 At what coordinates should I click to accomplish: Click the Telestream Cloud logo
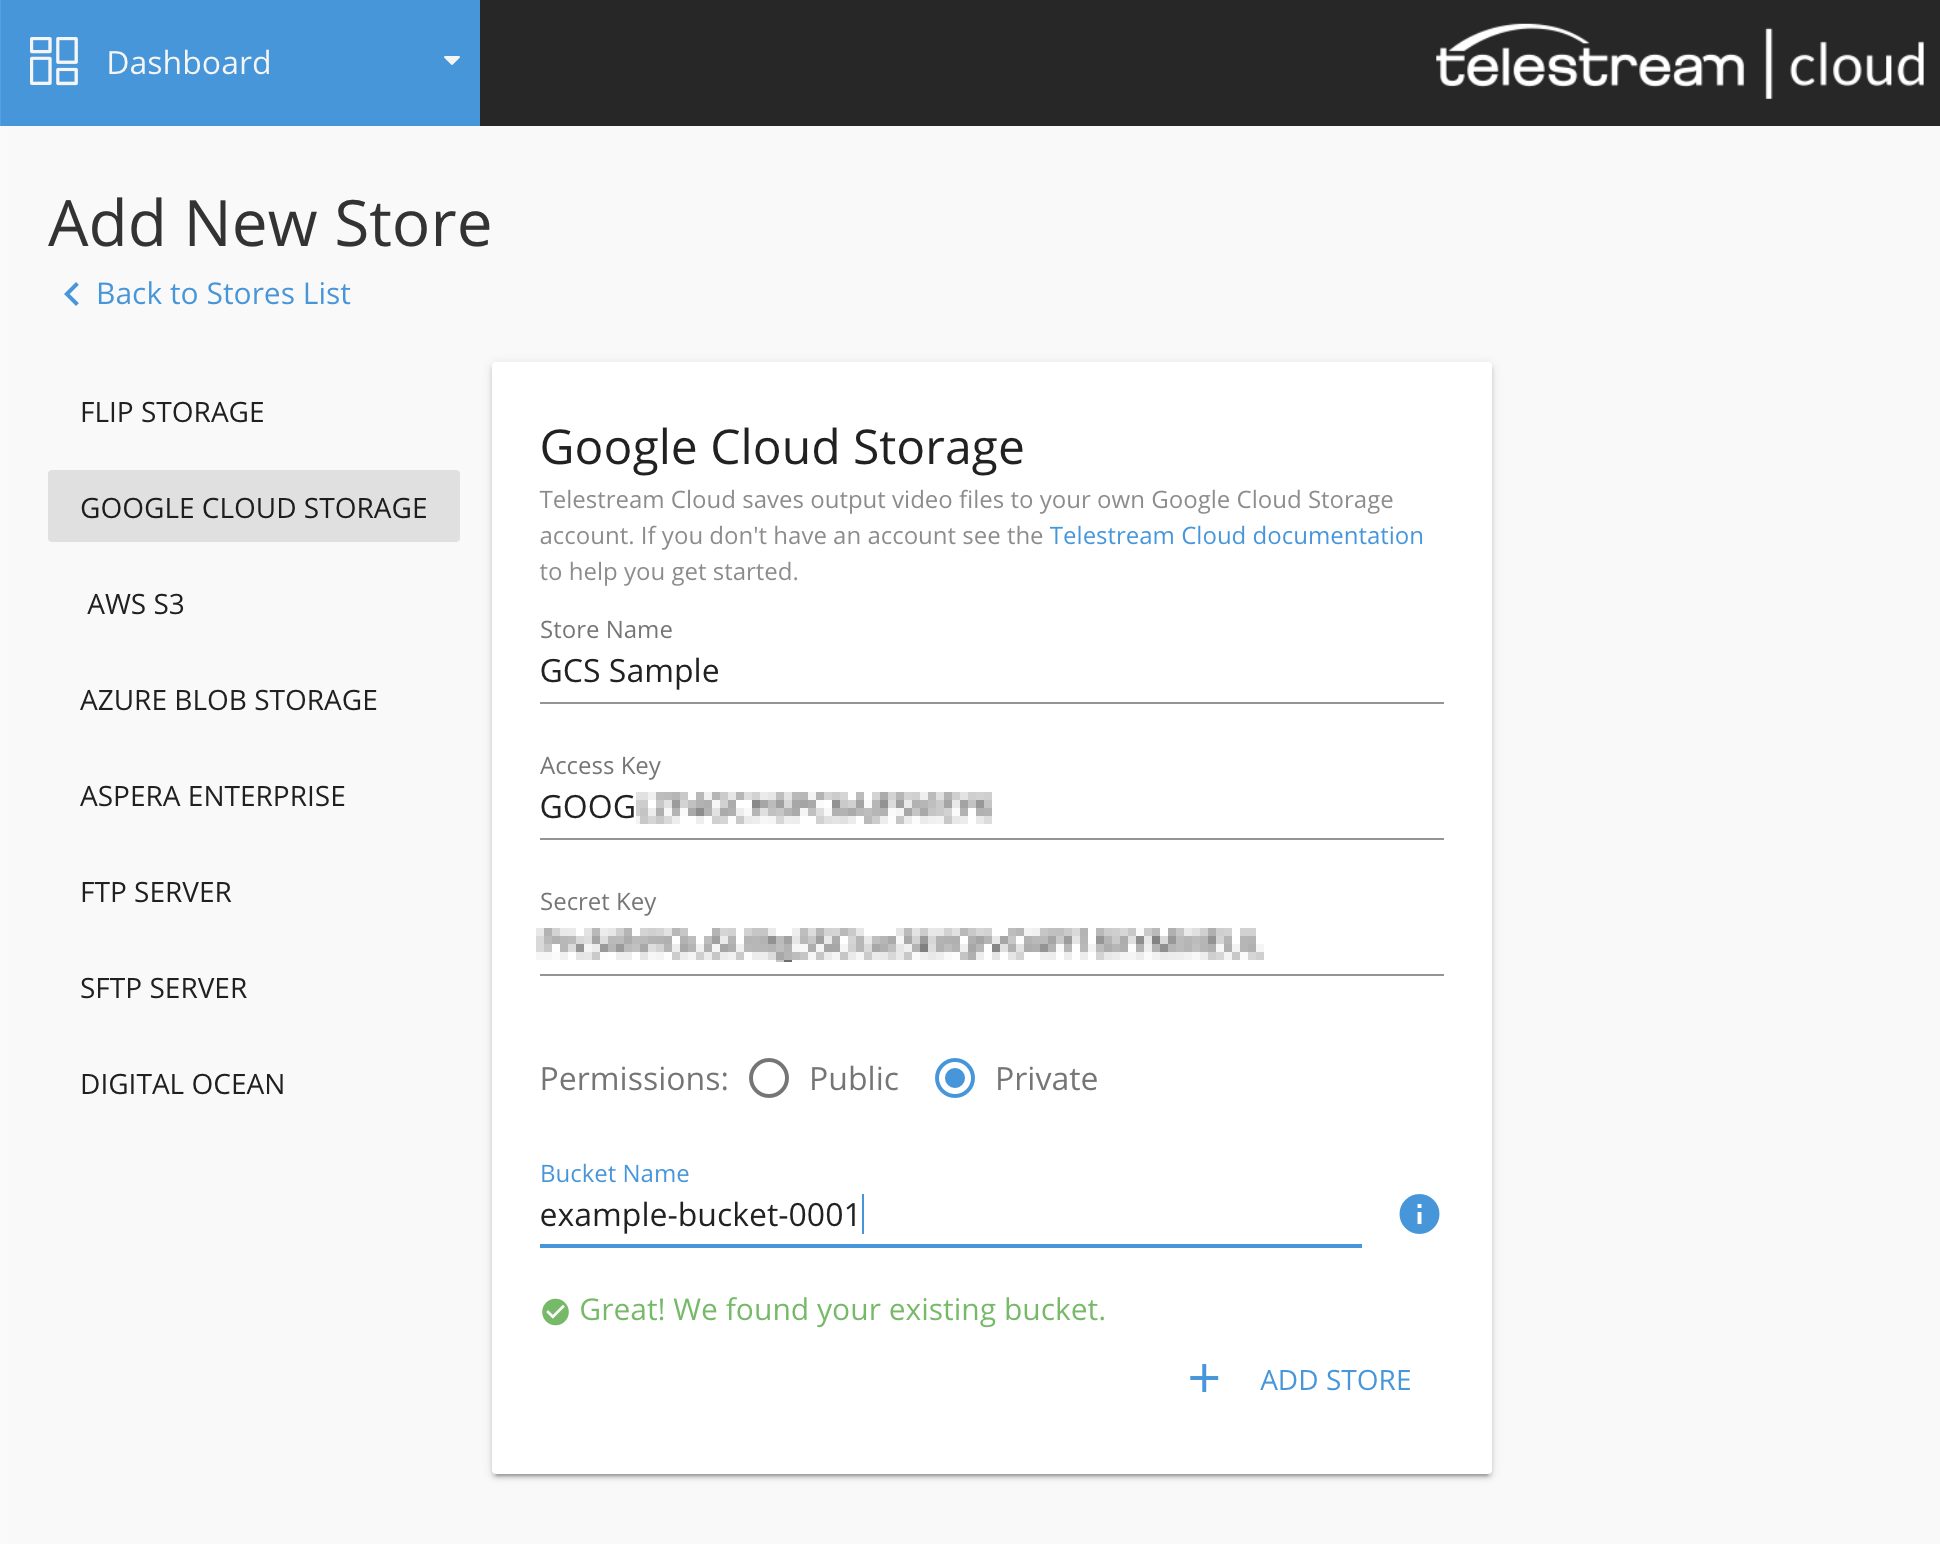click(1680, 63)
